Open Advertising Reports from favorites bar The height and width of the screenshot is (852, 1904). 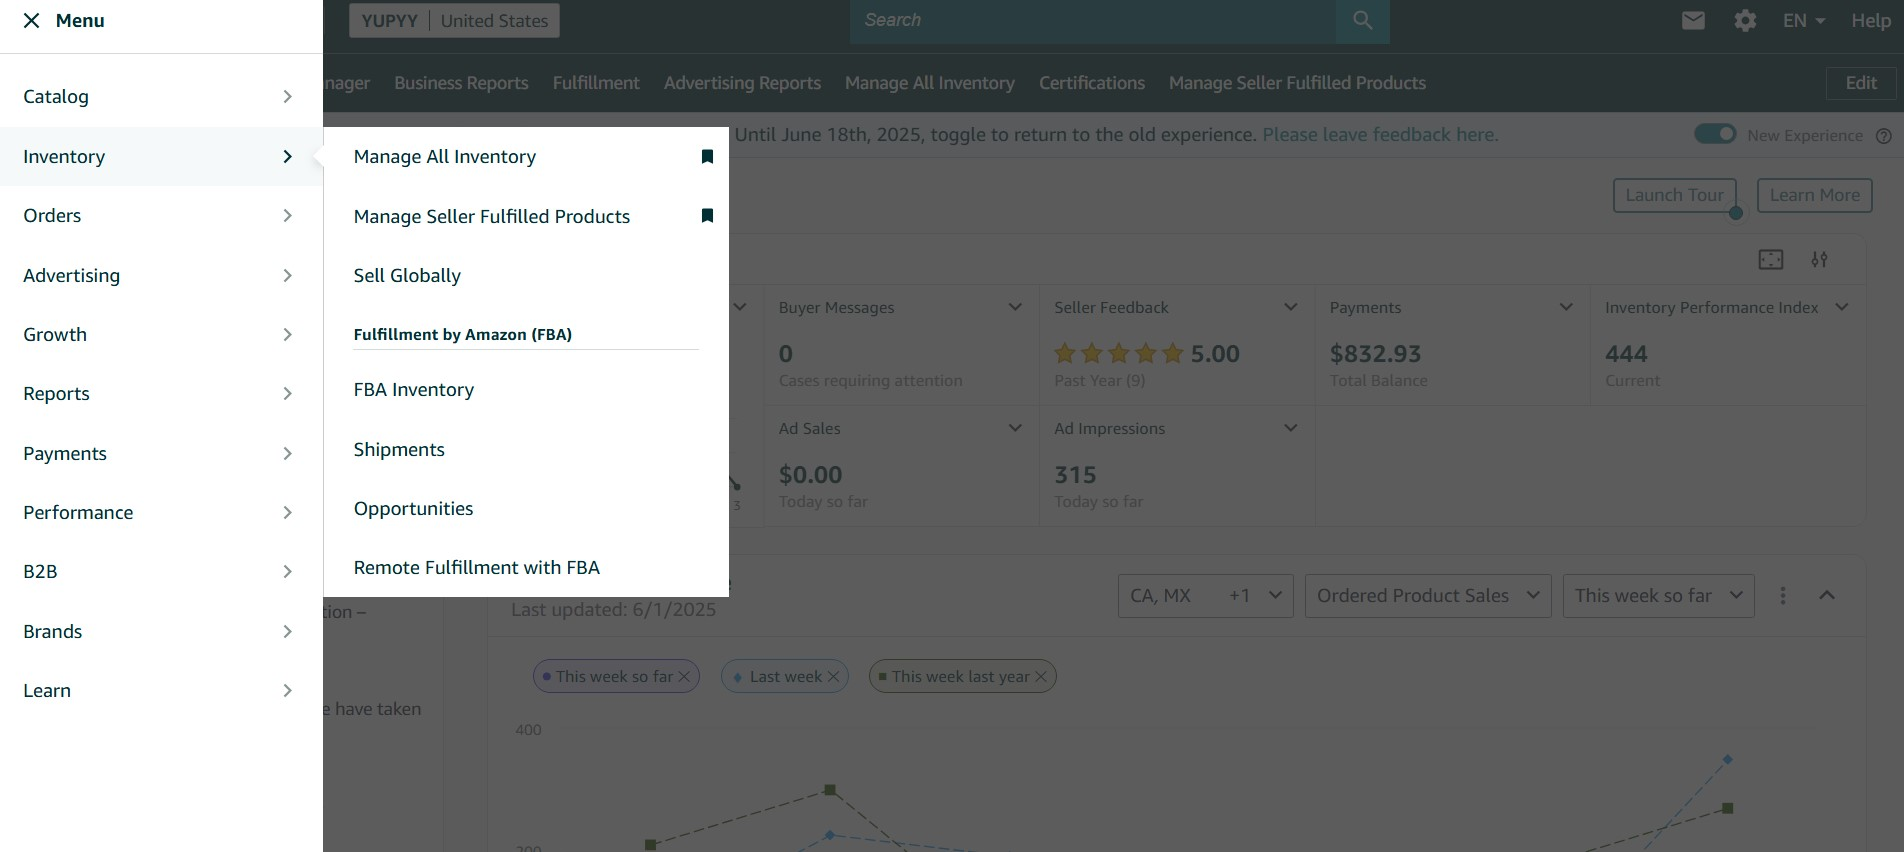click(742, 83)
